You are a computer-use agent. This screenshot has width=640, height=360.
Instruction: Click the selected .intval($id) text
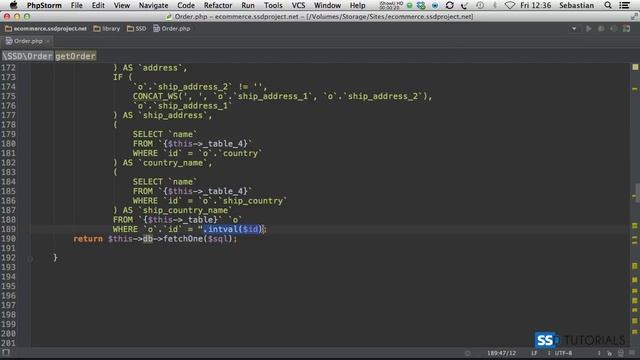(x=232, y=229)
